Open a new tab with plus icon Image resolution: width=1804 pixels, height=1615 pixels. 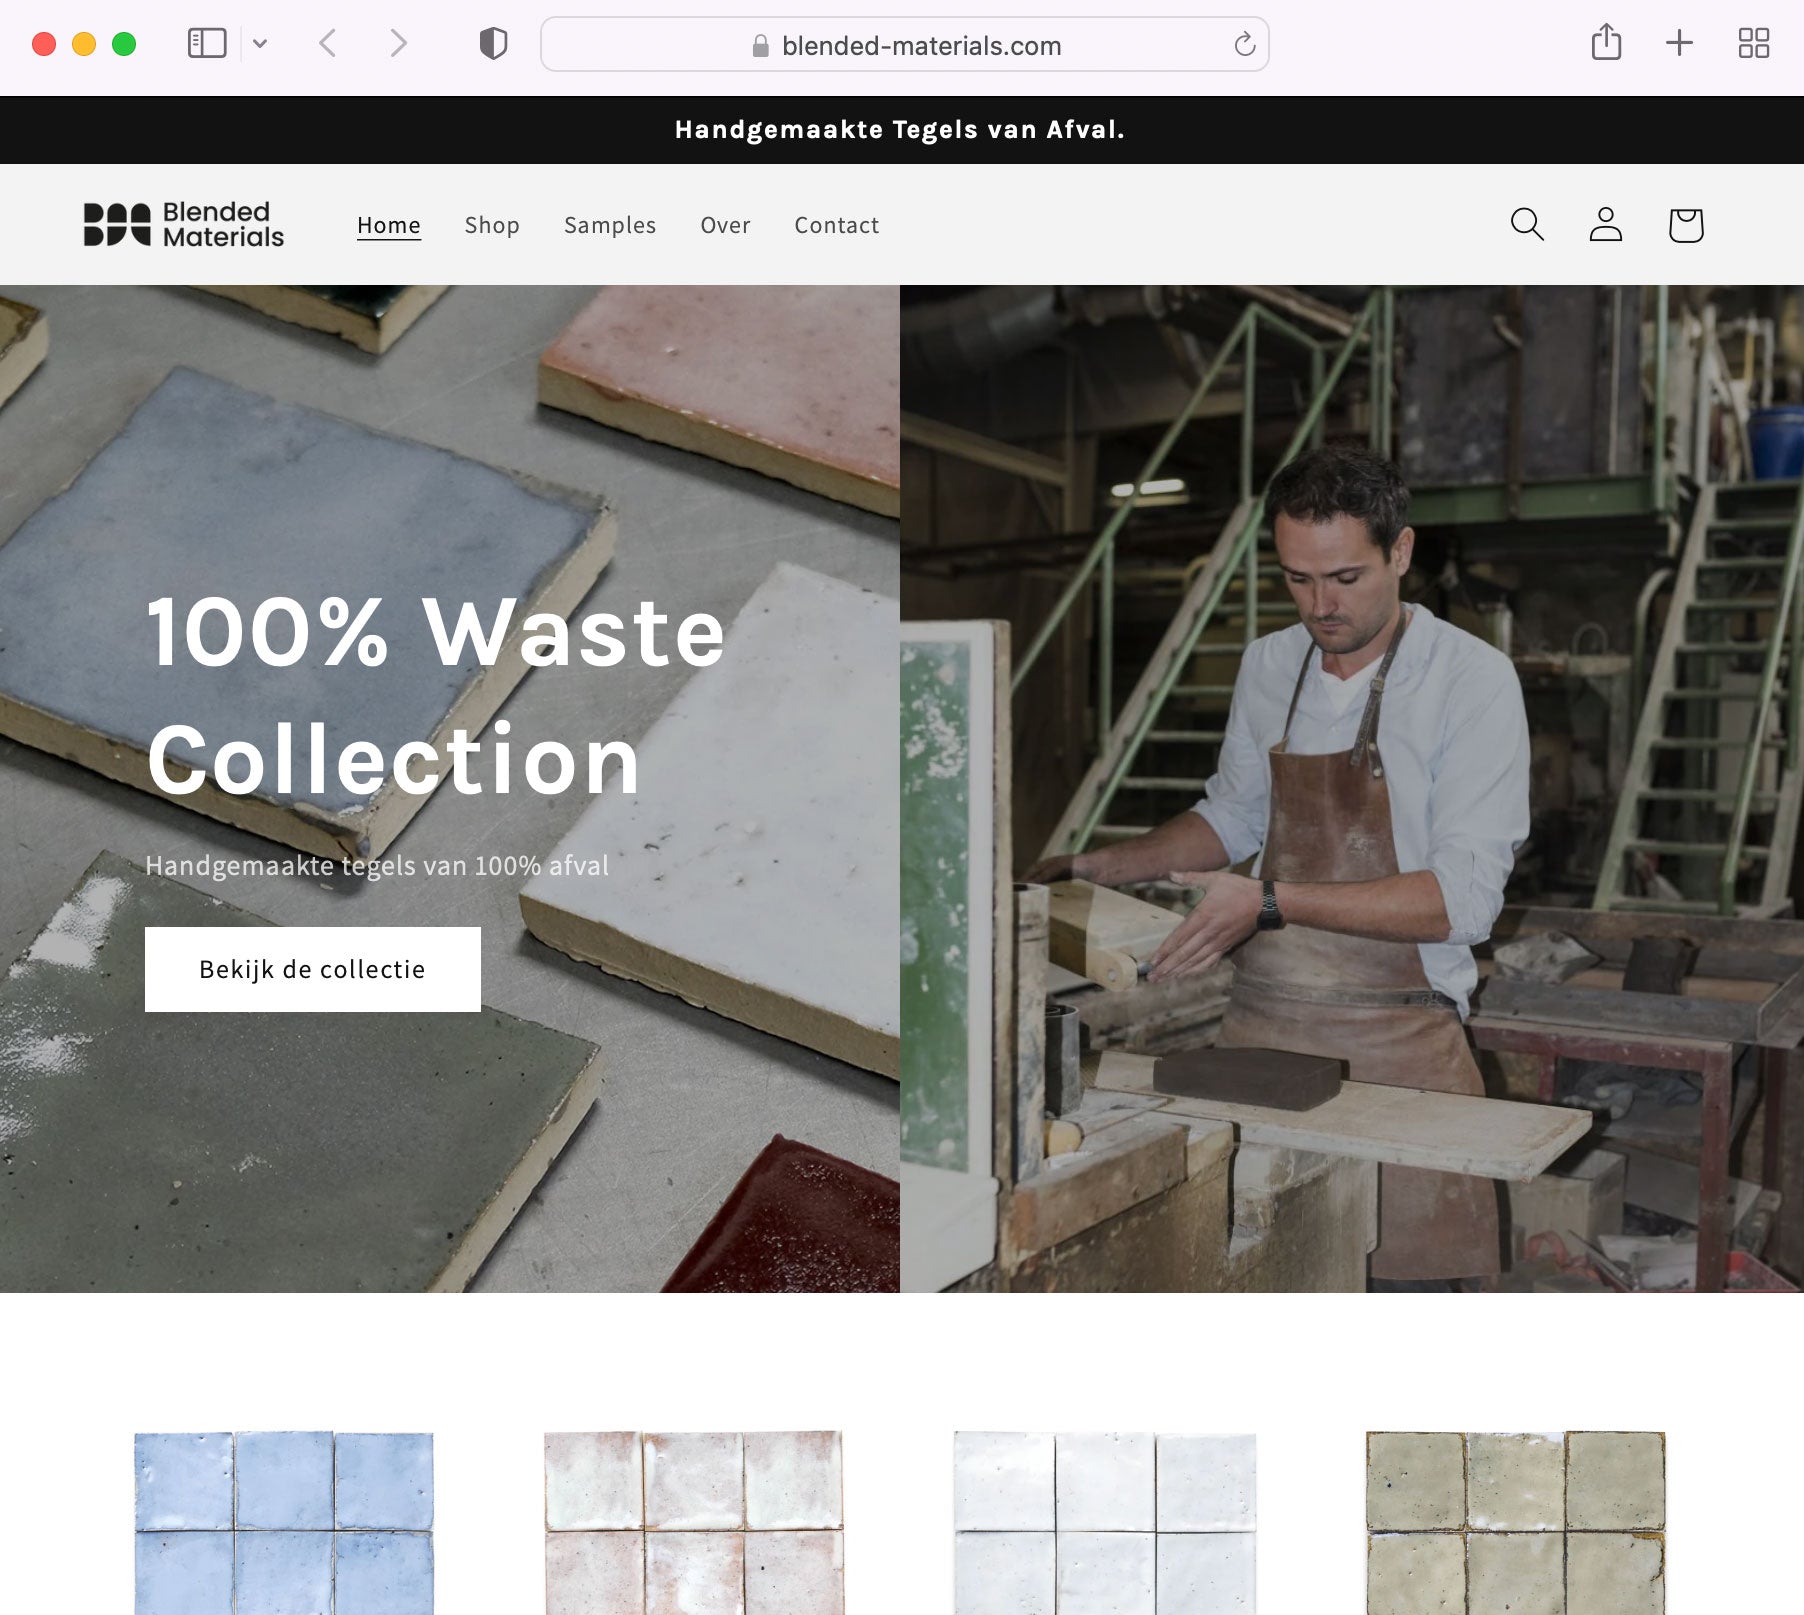point(1679,43)
